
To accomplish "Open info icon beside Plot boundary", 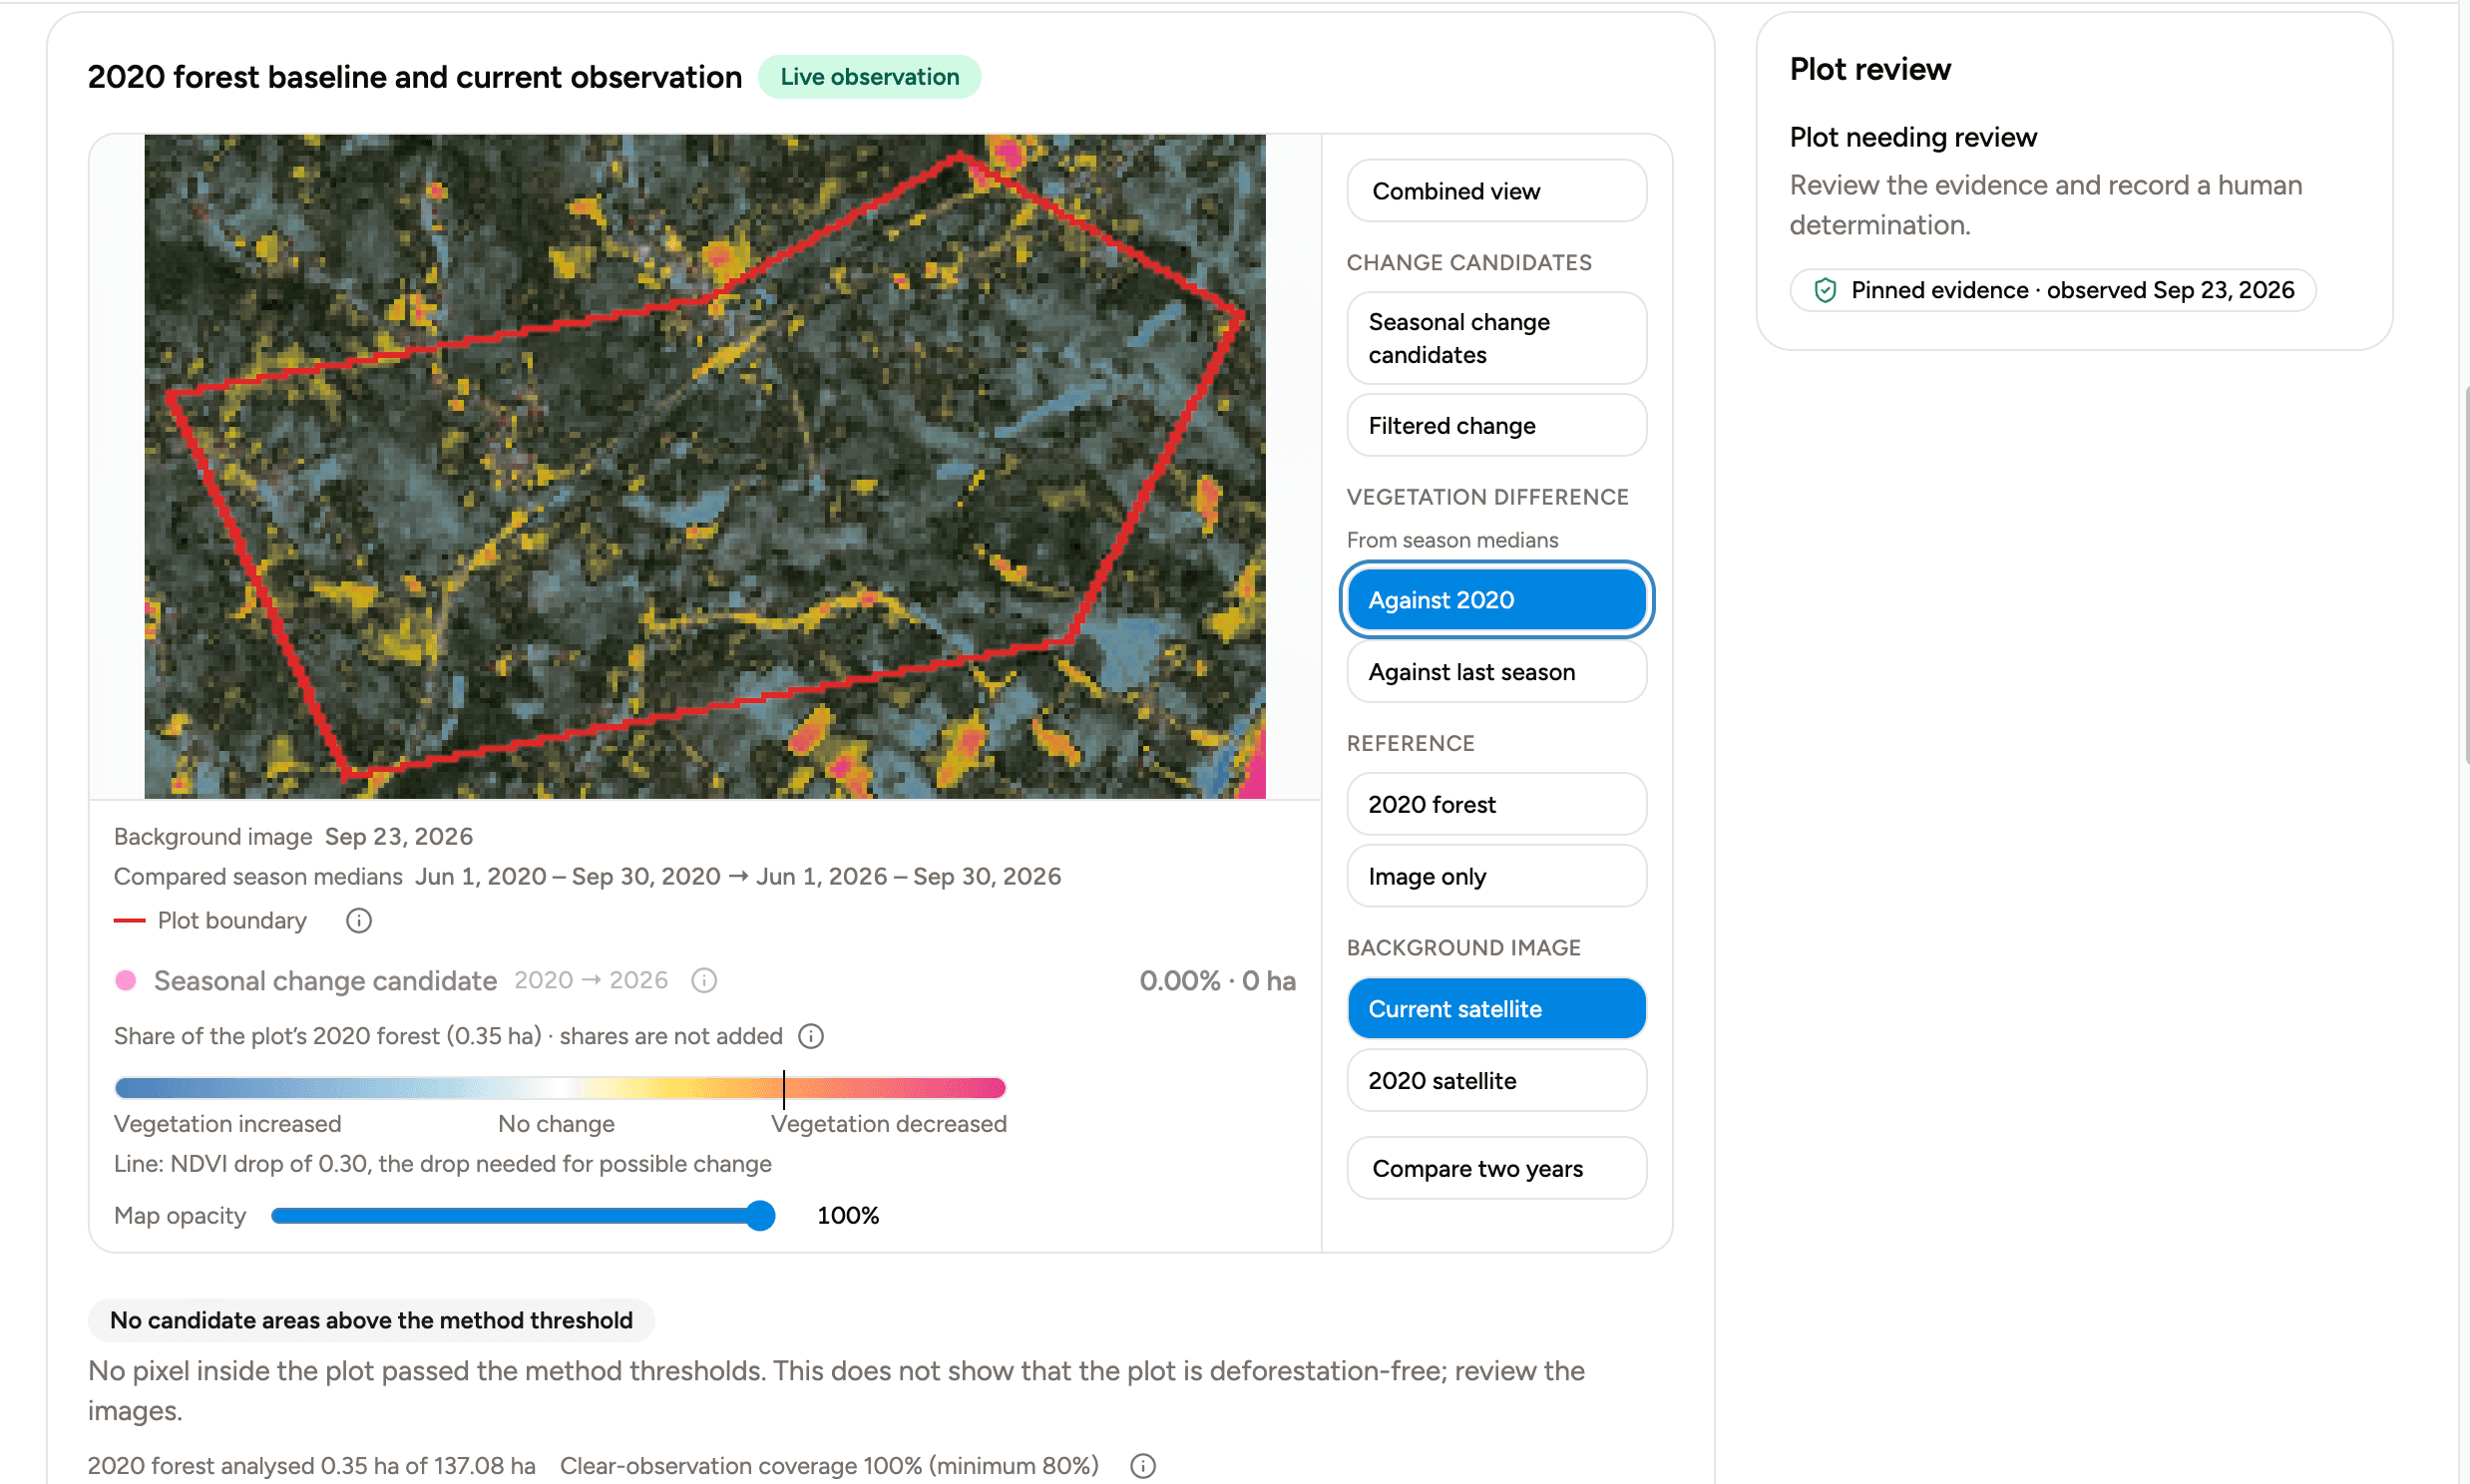I will pos(359,920).
